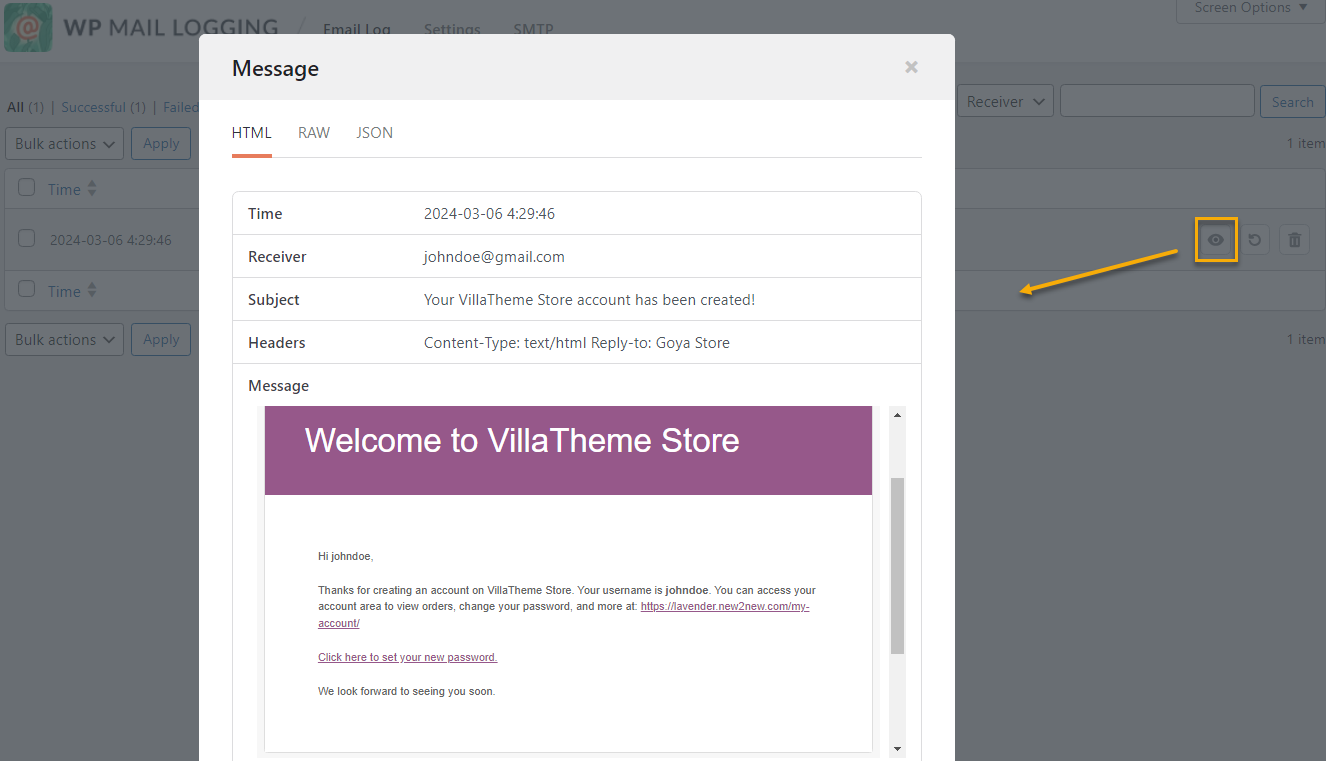This screenshot has width=1326, height=761.
Task: Open the bottom Bulk actions dropdown
Action: coord(65,340)
